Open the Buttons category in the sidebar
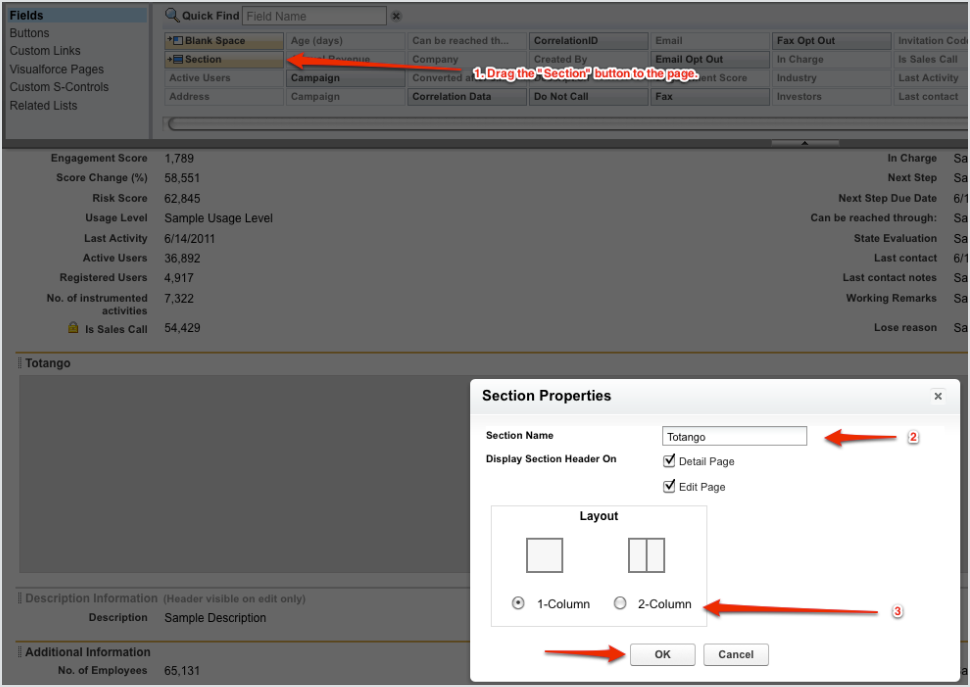This screenshot has height=687, width=970. coord(29,33)
